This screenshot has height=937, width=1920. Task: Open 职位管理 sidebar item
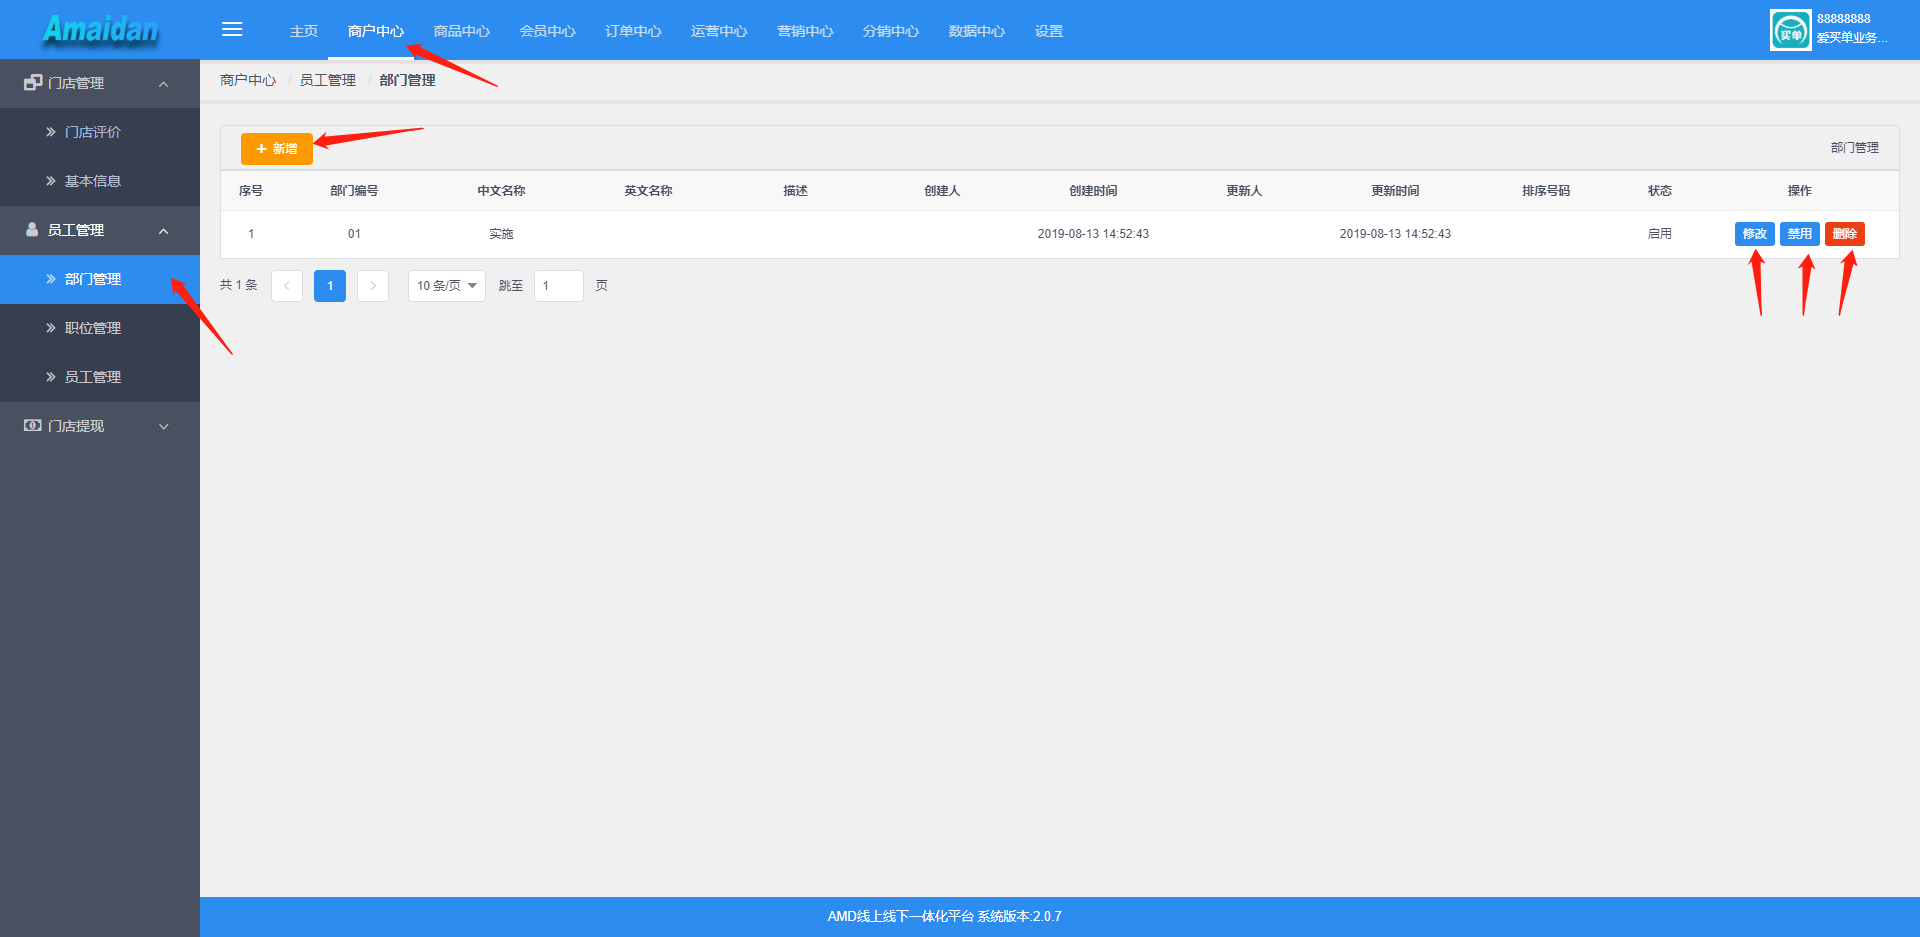100,328
